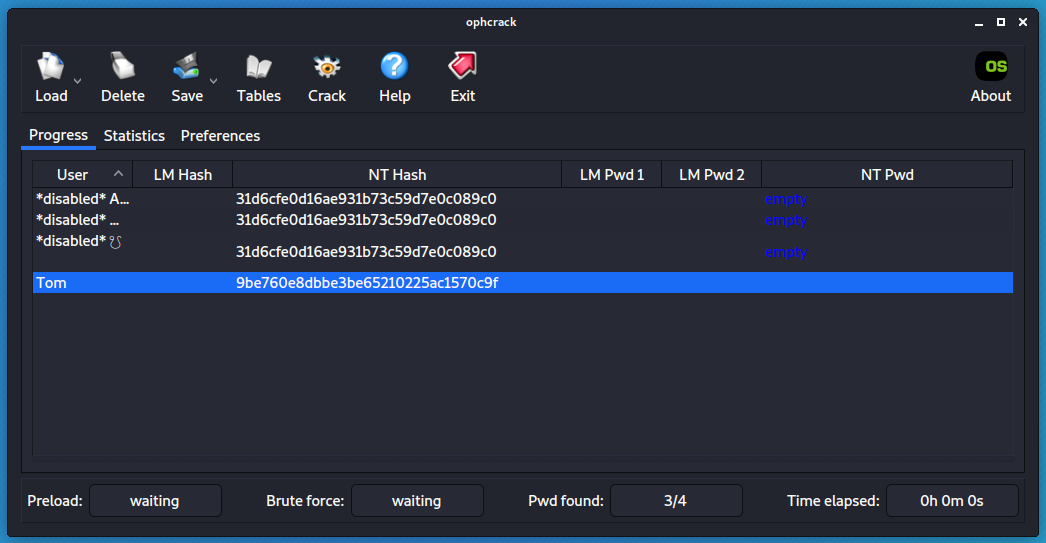Expand the Save dropdown arrow
This screenshot has width=1046, height=543.
pos(214,80)
